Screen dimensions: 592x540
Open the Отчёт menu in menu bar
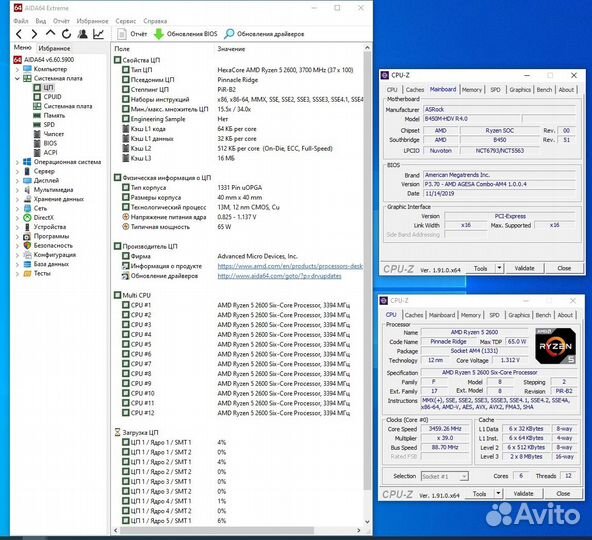coord(61,21)
